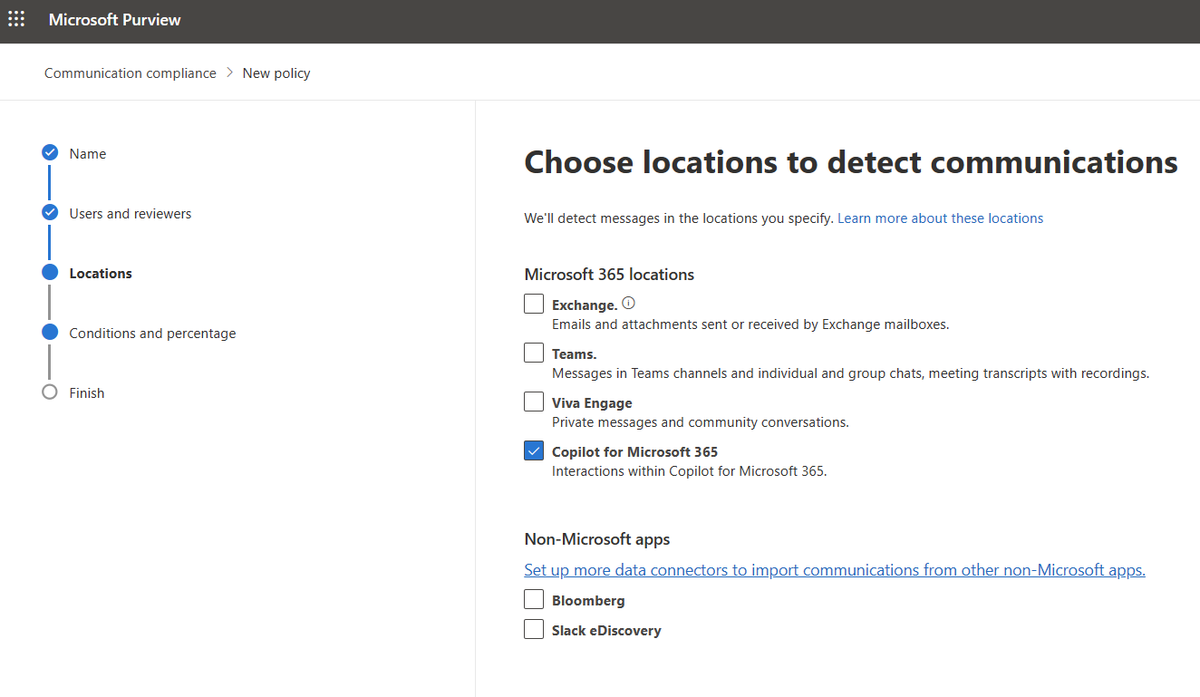
Task: Go to the Name step
Action: click(88, 154)
